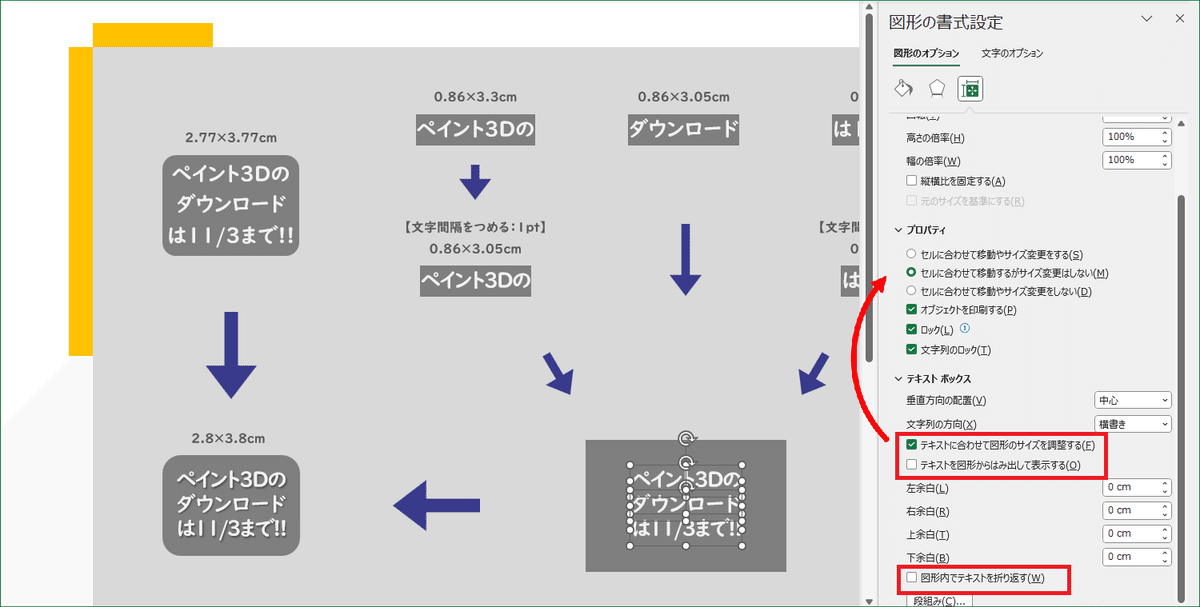Click the 【文字間隔をつめる:1pt】 label
Image resolution: width=1200 pixels, height=607 pixels.
coord(475,228)
